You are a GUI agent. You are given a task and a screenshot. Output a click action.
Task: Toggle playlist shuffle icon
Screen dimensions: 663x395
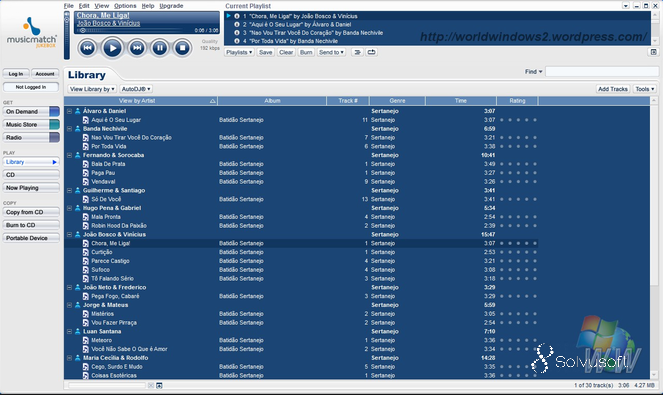[357, 52]
